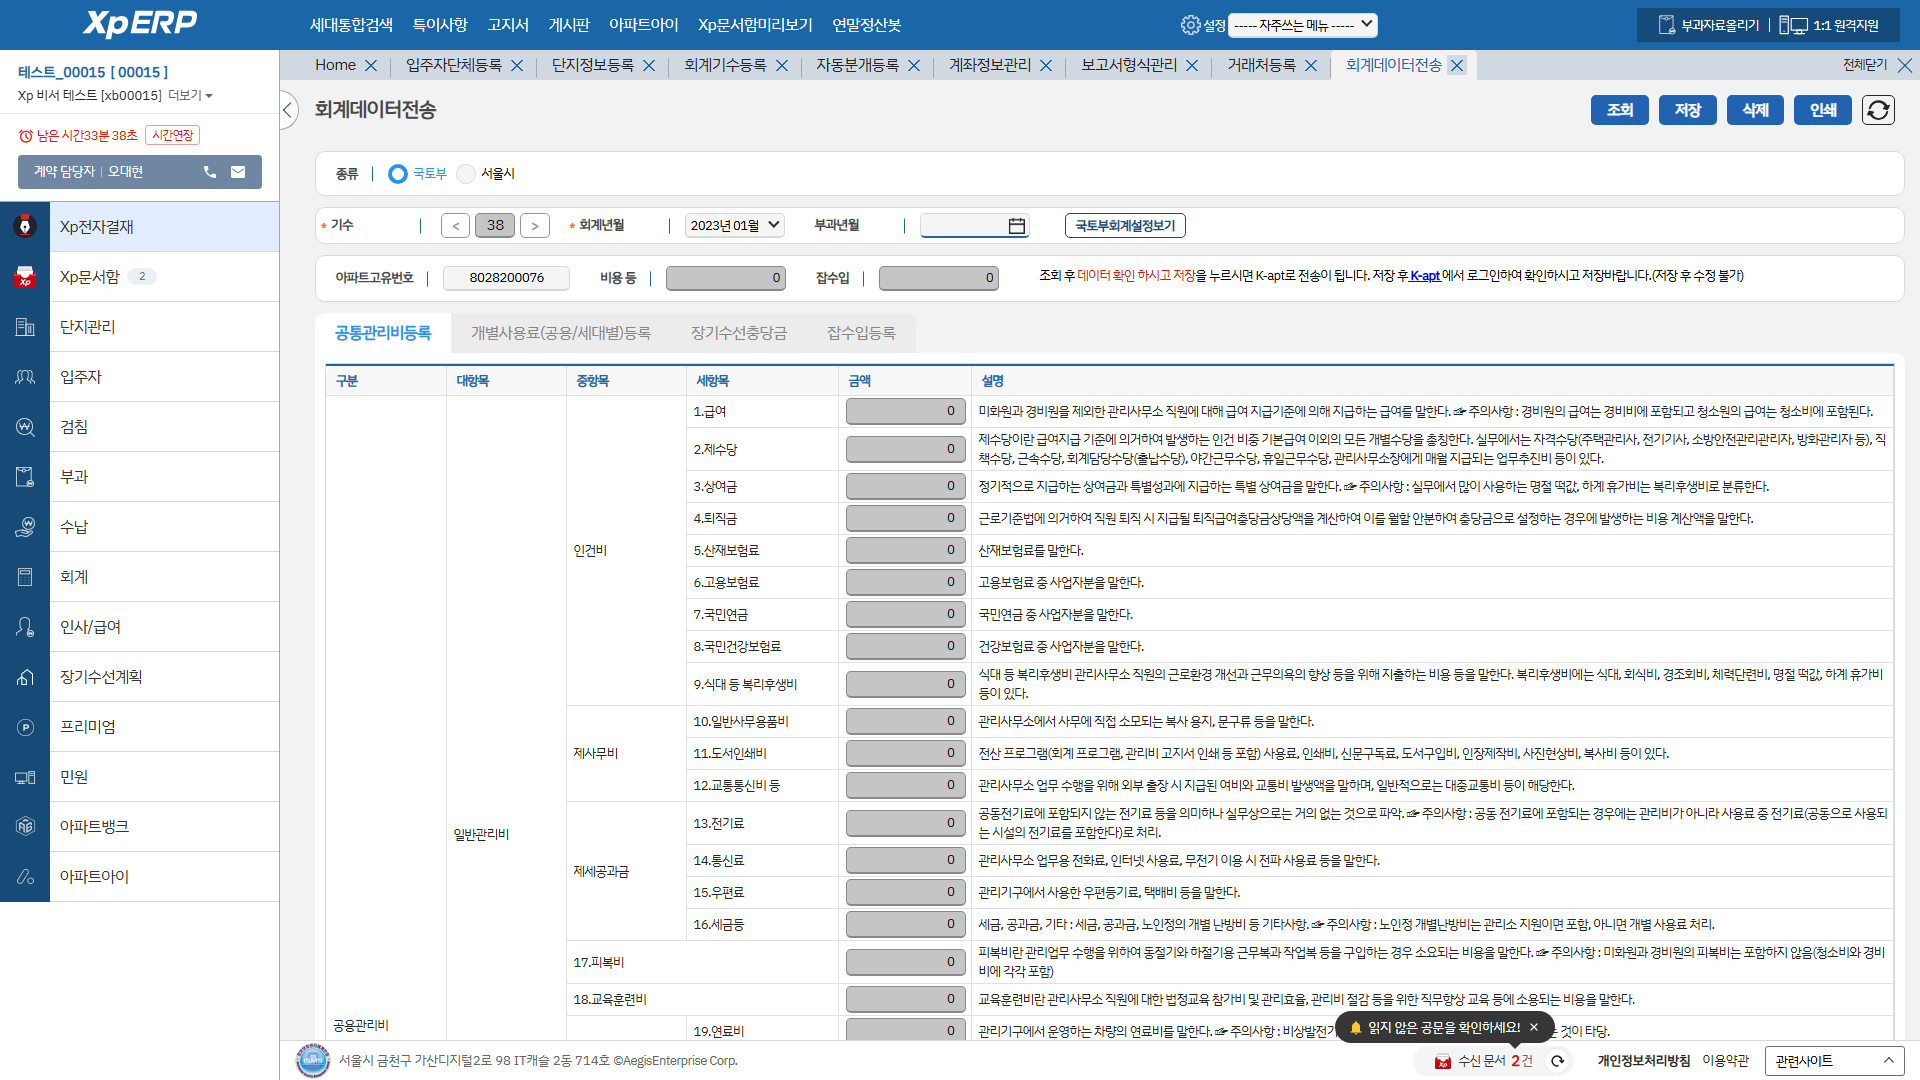
Task: Click the 조회 button
Action: 1619,110
